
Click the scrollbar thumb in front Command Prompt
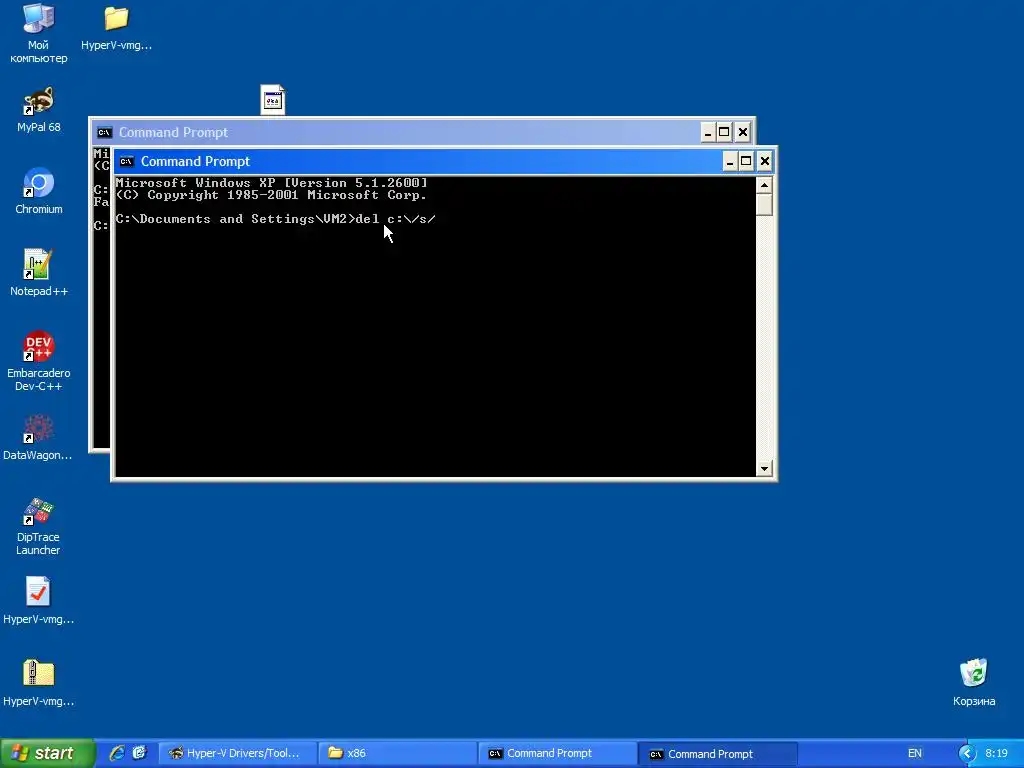click(764, 204)
